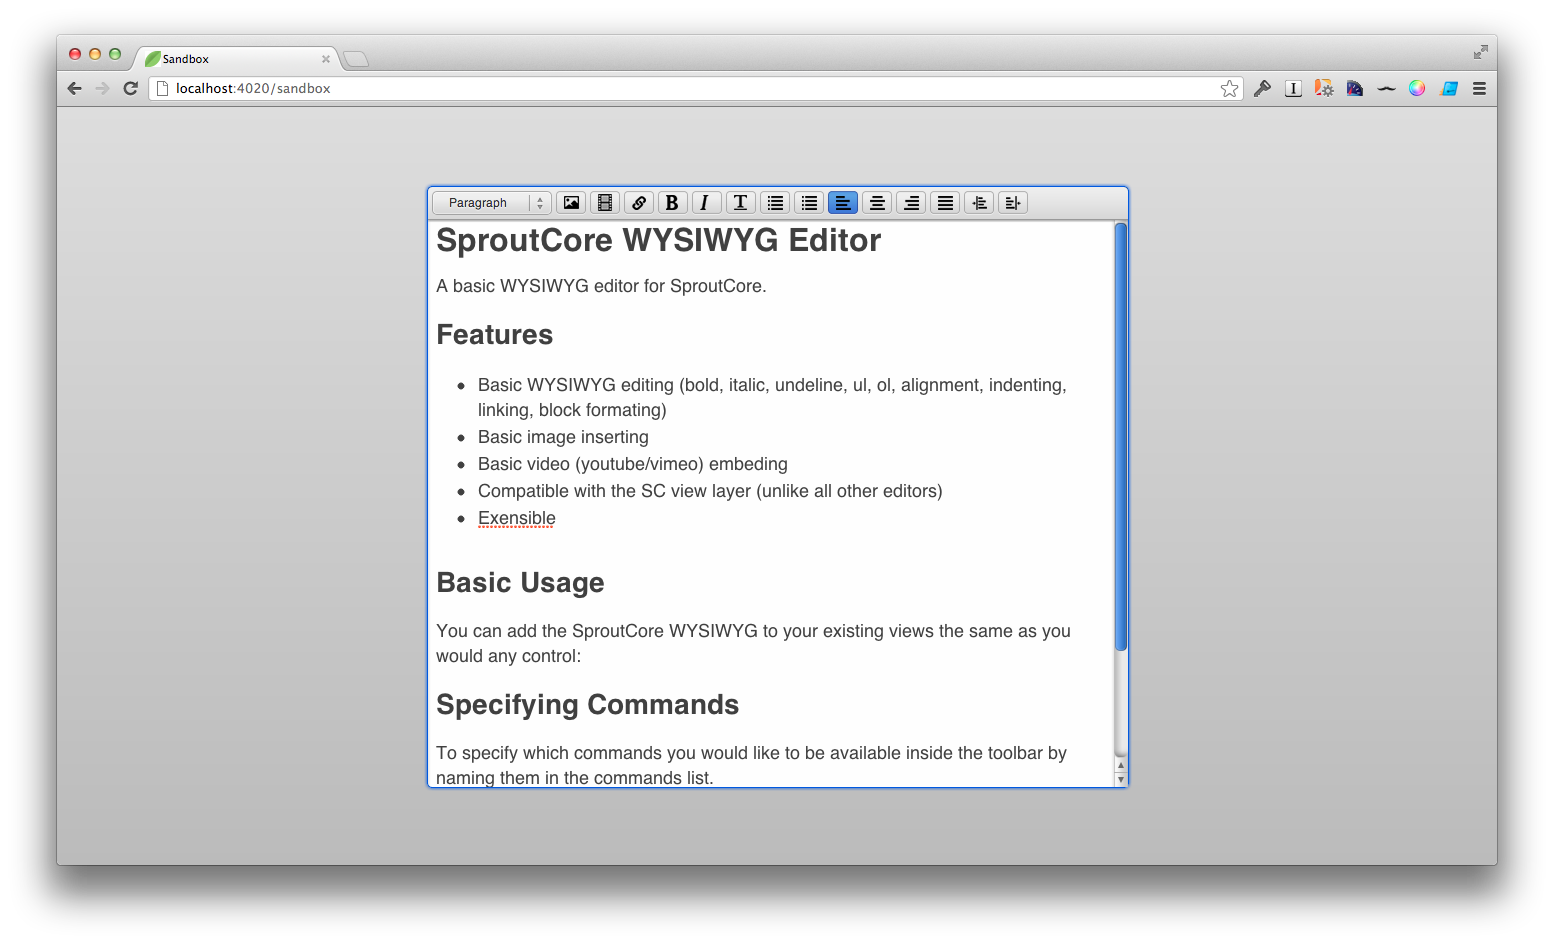The image size is (1554, 944).
Task: Click the 'Basic video (youtube/vimeo) embeding' item
Action: (633, 464)
